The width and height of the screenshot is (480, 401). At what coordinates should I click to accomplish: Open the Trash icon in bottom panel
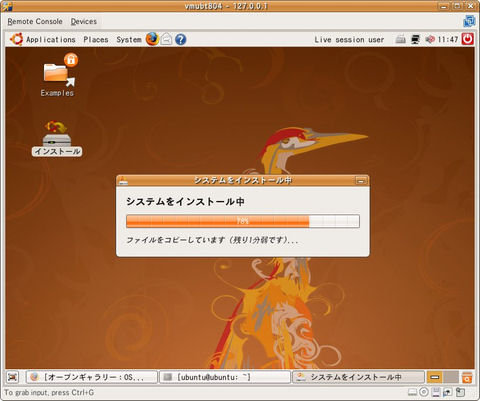467,377
